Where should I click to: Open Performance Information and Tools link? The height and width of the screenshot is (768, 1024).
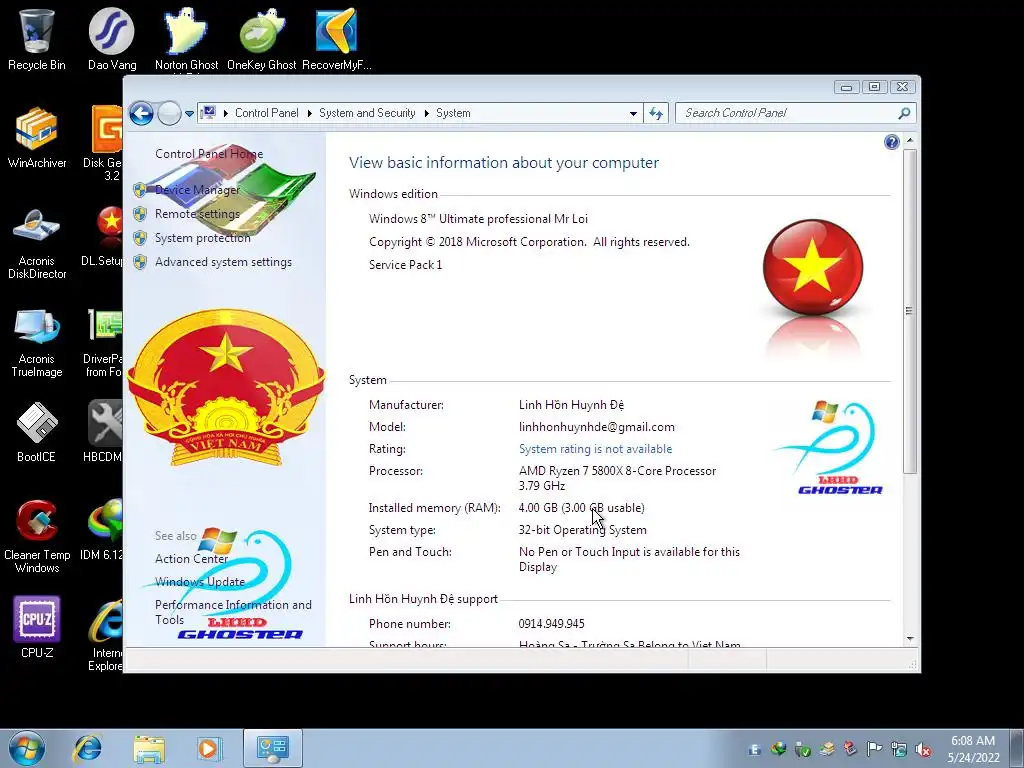coord(233,612)
